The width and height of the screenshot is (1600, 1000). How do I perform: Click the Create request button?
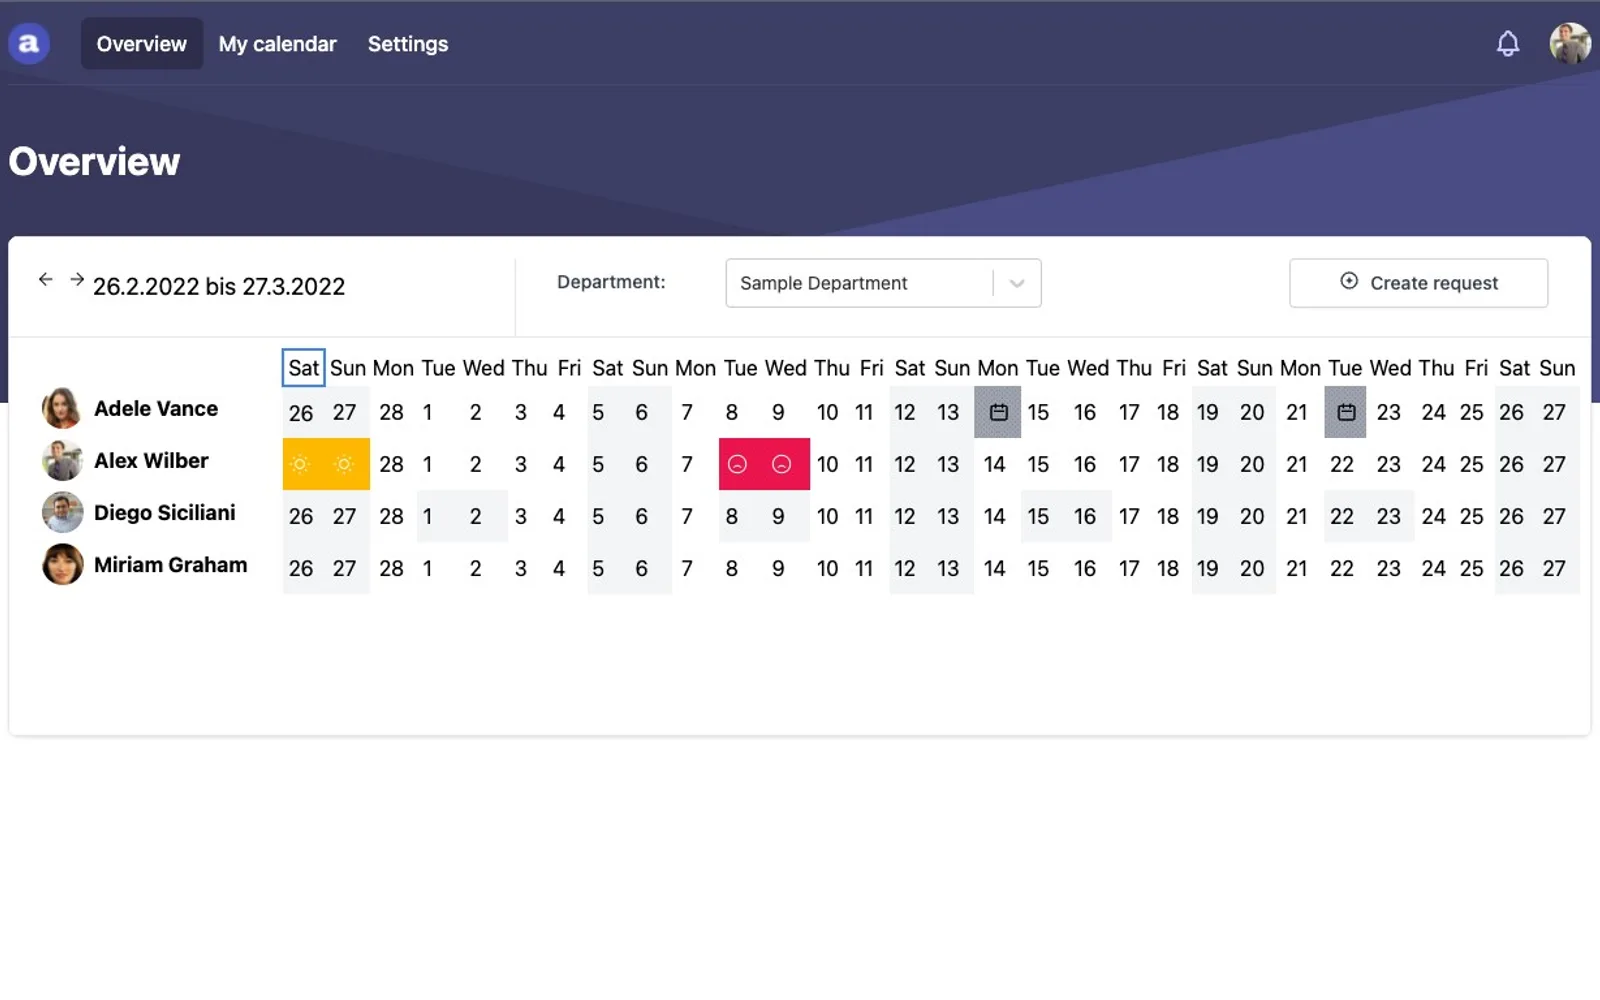point(1418,283)
